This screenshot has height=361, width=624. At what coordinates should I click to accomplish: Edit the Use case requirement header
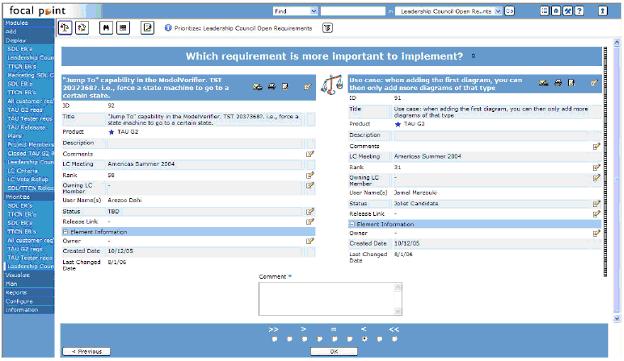(594, 83)
